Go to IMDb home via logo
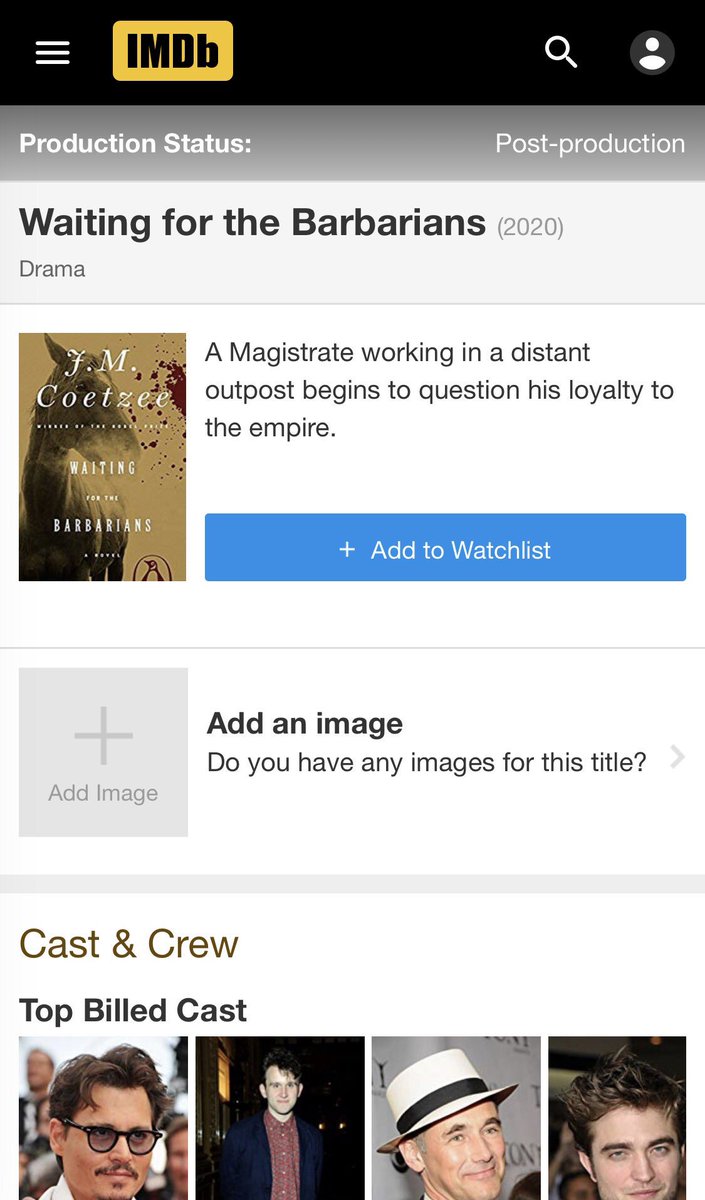 [x=173, y=51]
